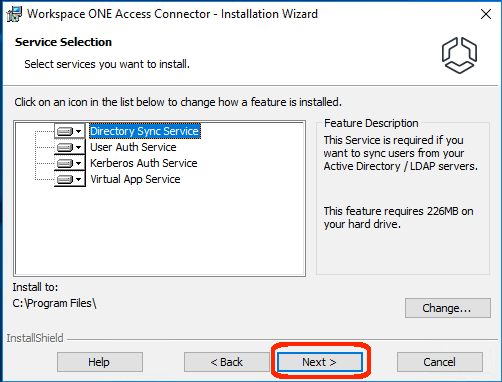The width and height of the screenshot is (502, 382).
Task: Click the 'Feature Description' group label
Action: [371, 123]
